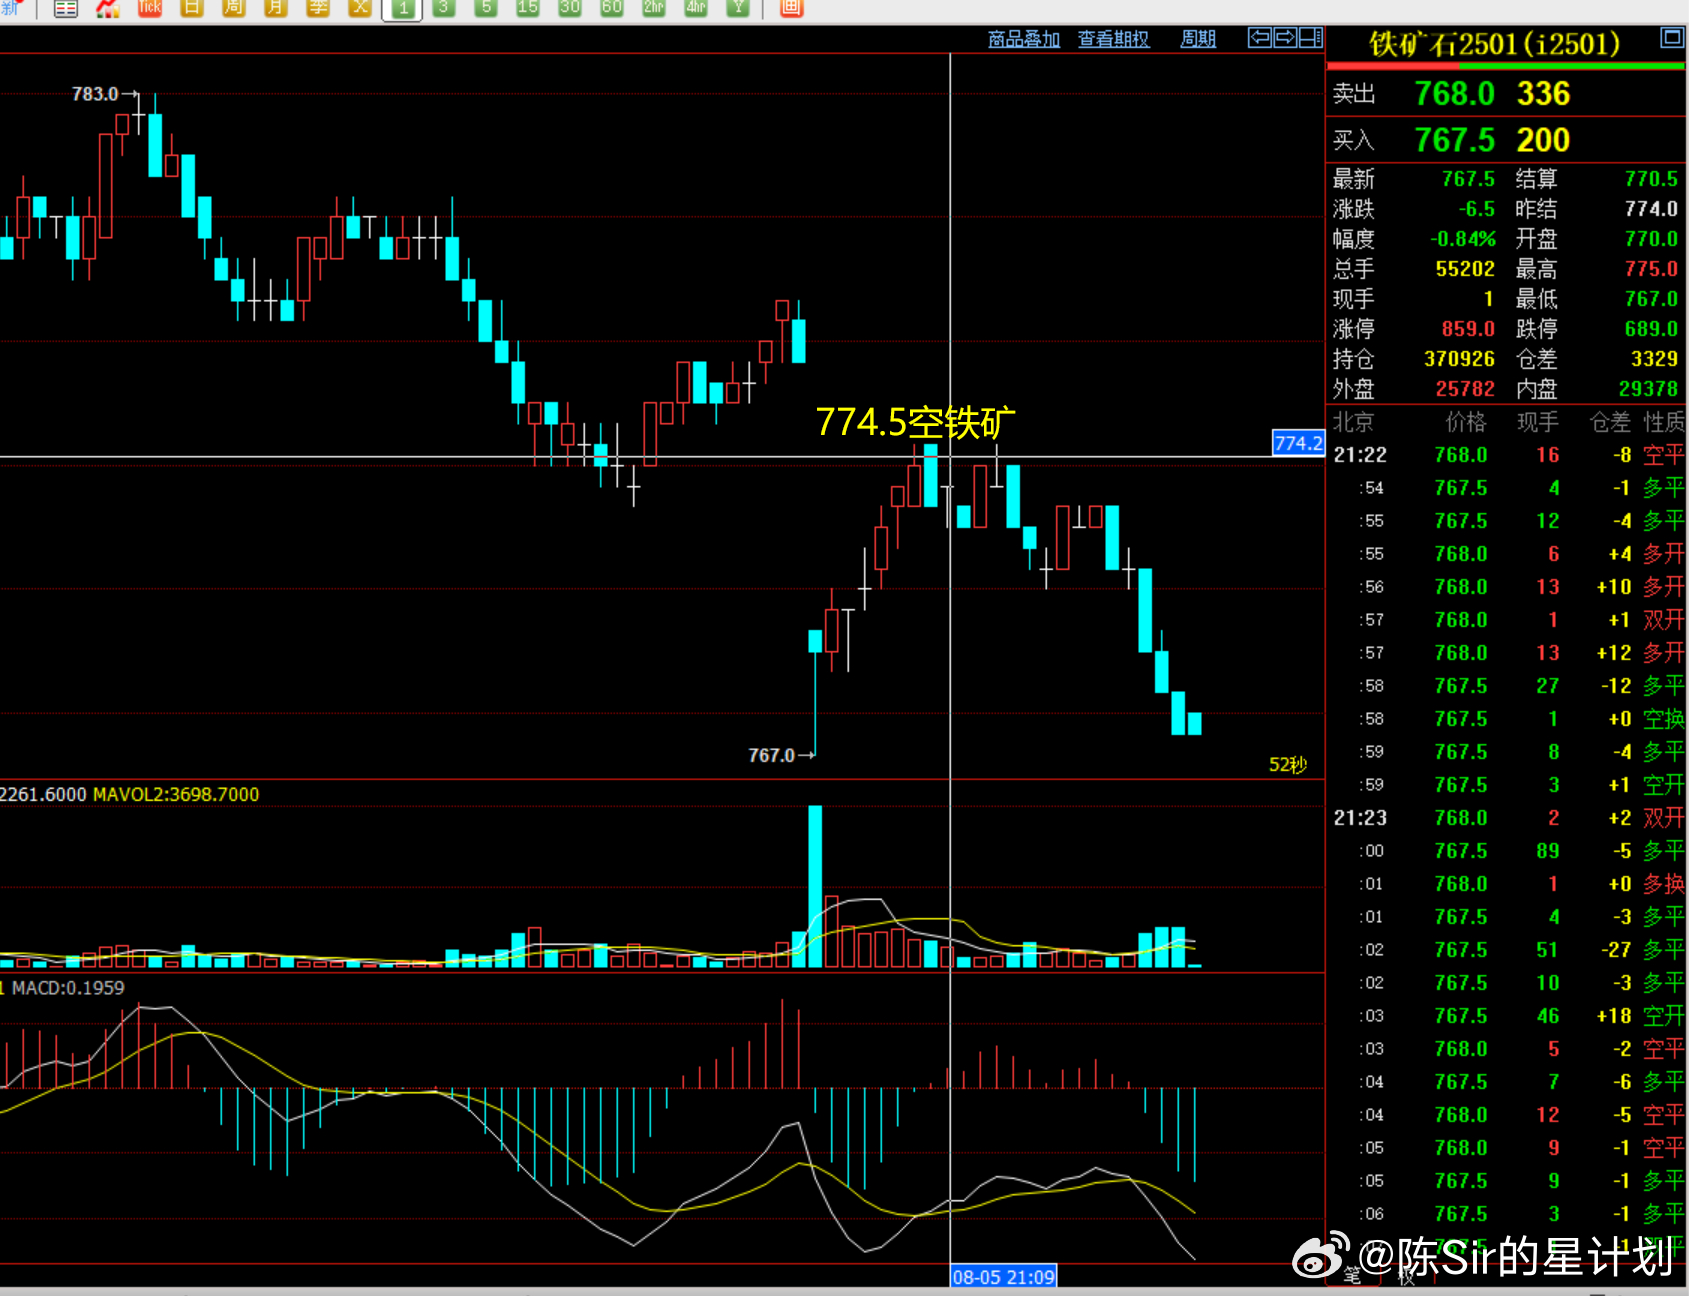Select the green Y period icon
This screenshot has width=1689, height=1296.
(738, 8)
